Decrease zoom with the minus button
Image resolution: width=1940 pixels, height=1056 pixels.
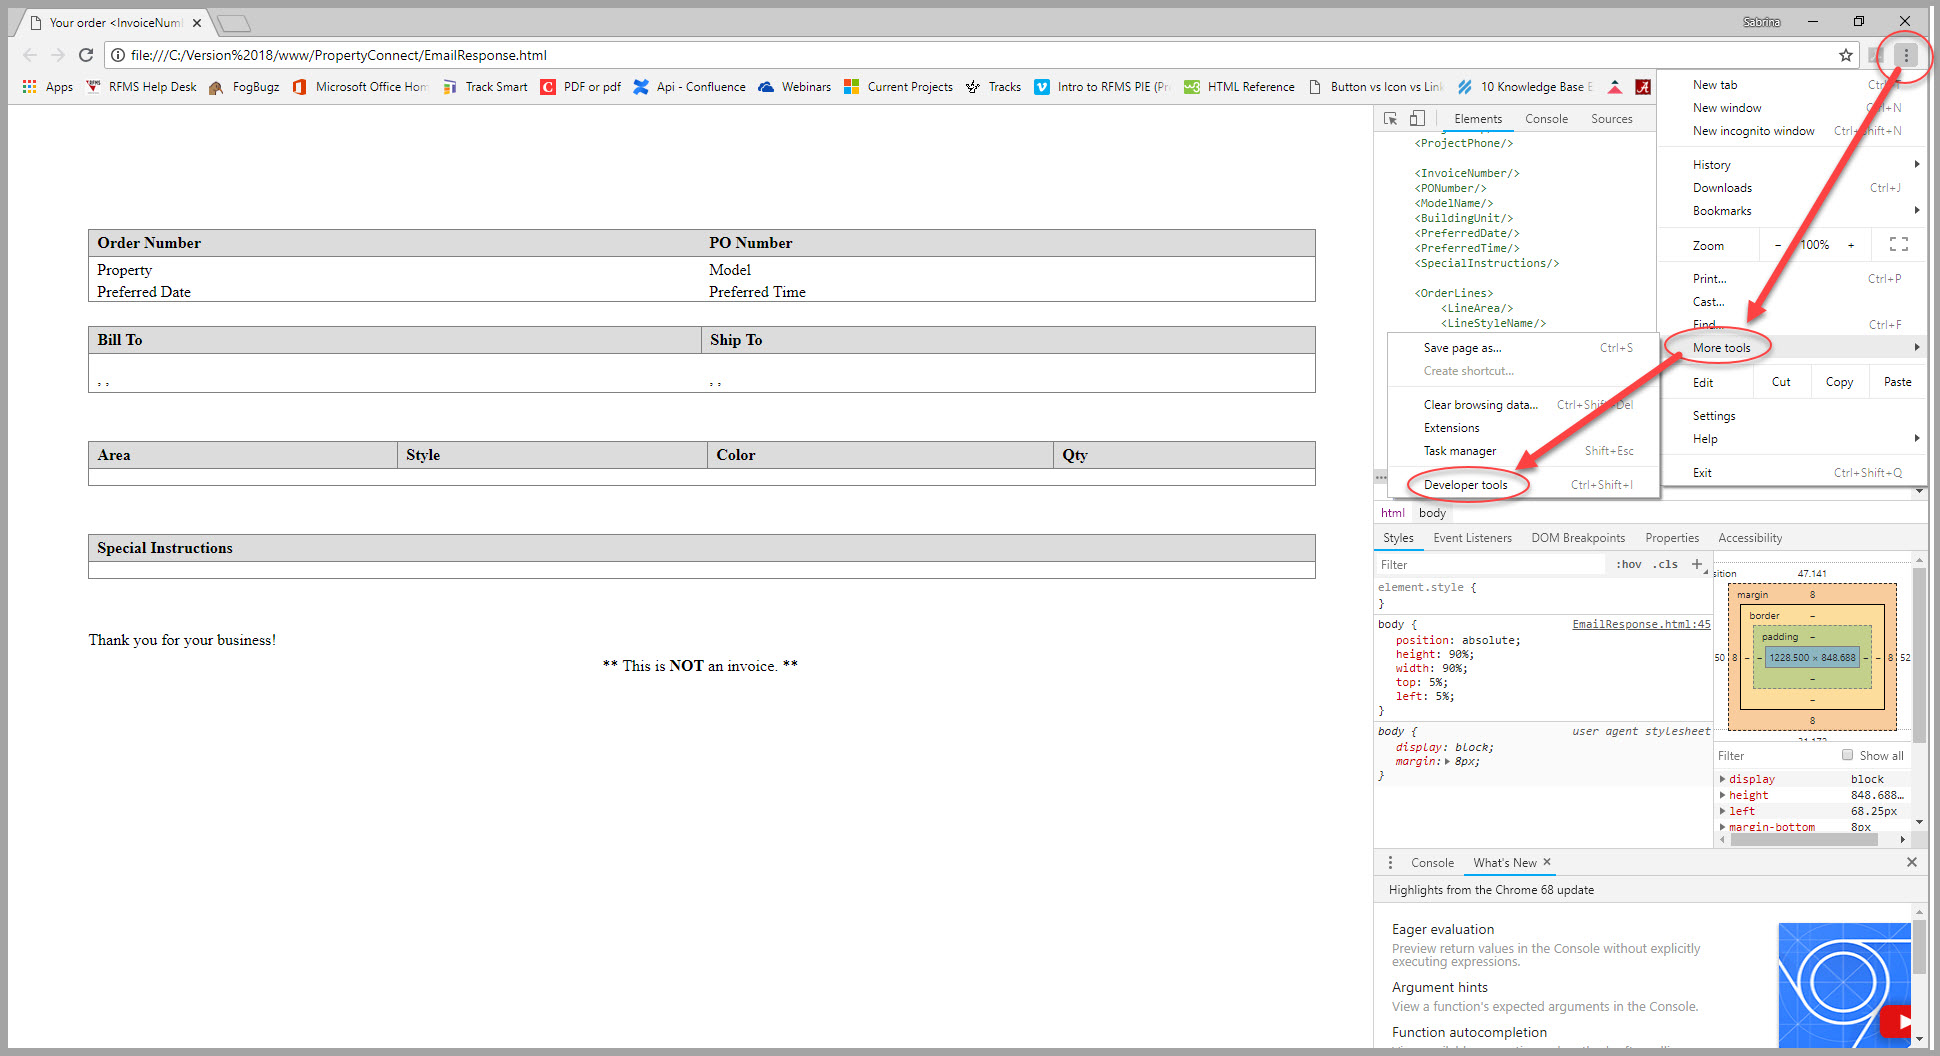pyautogui.click(x=1777, y=245)
